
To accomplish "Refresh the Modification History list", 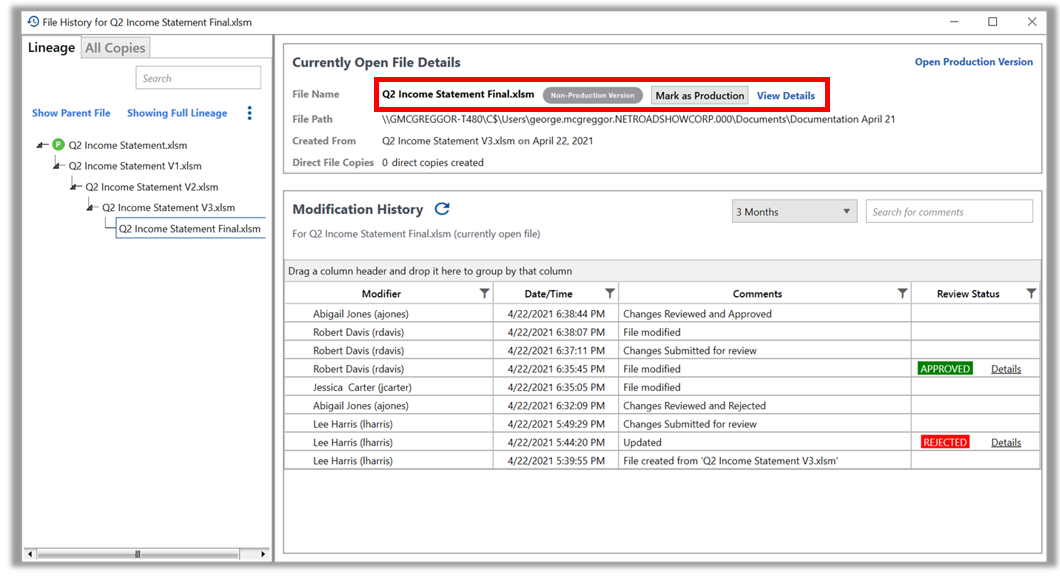I will 442,209.
